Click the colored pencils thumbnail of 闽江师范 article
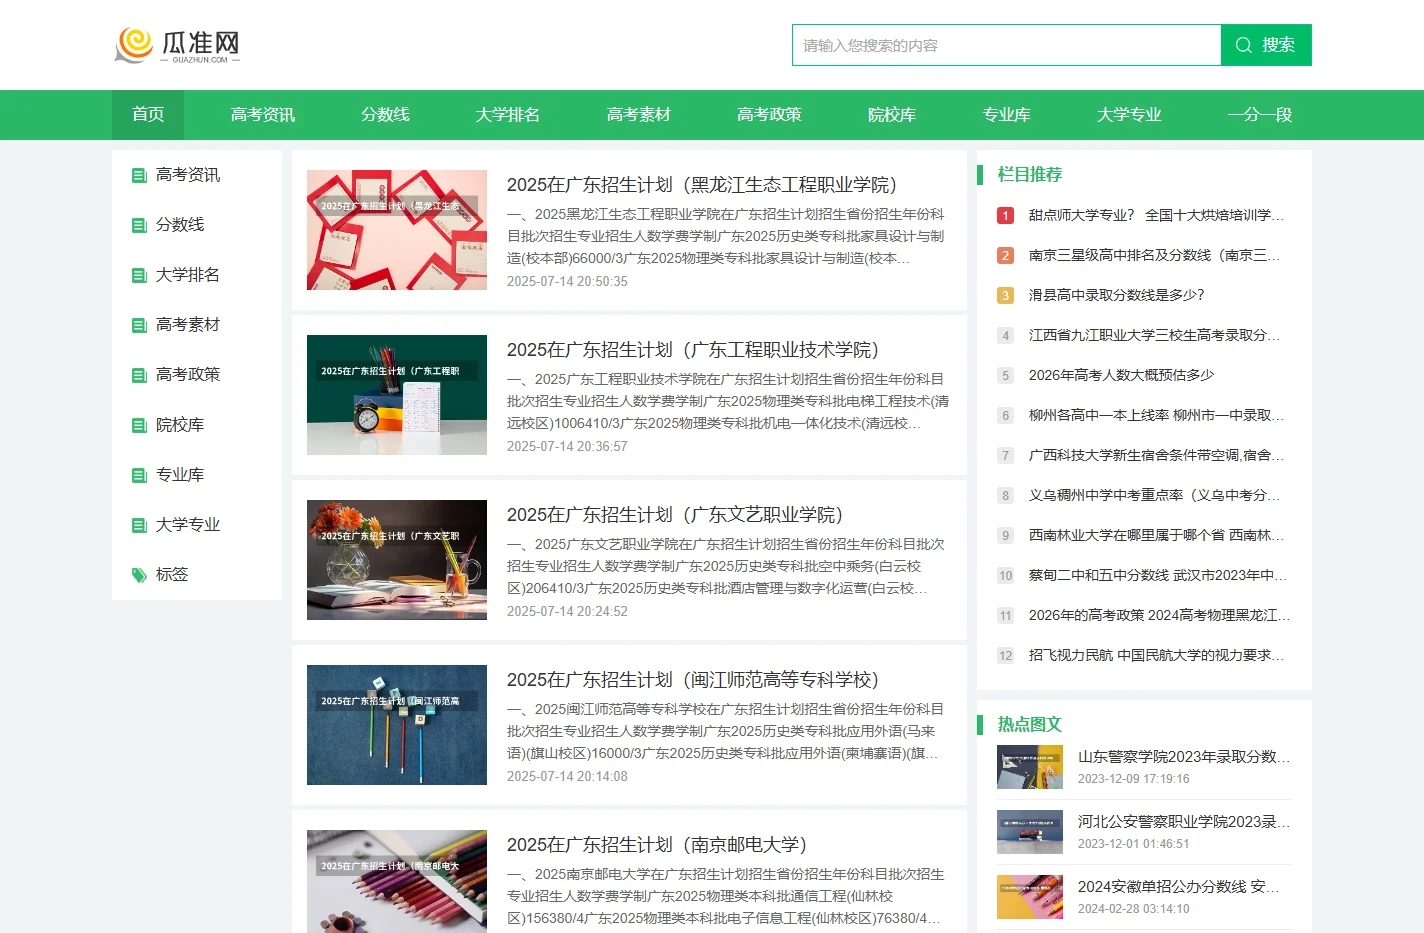 coord(397,725)
